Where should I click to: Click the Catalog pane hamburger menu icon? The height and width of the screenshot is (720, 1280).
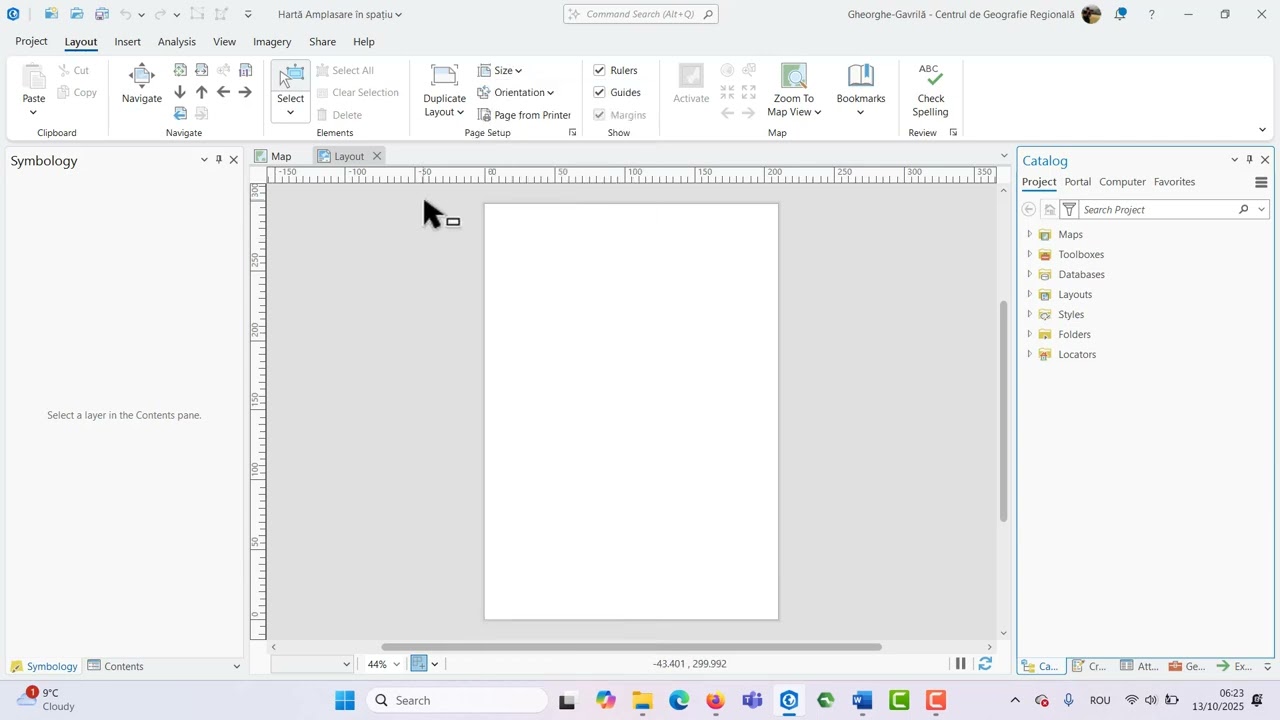tap(1261, 182)
